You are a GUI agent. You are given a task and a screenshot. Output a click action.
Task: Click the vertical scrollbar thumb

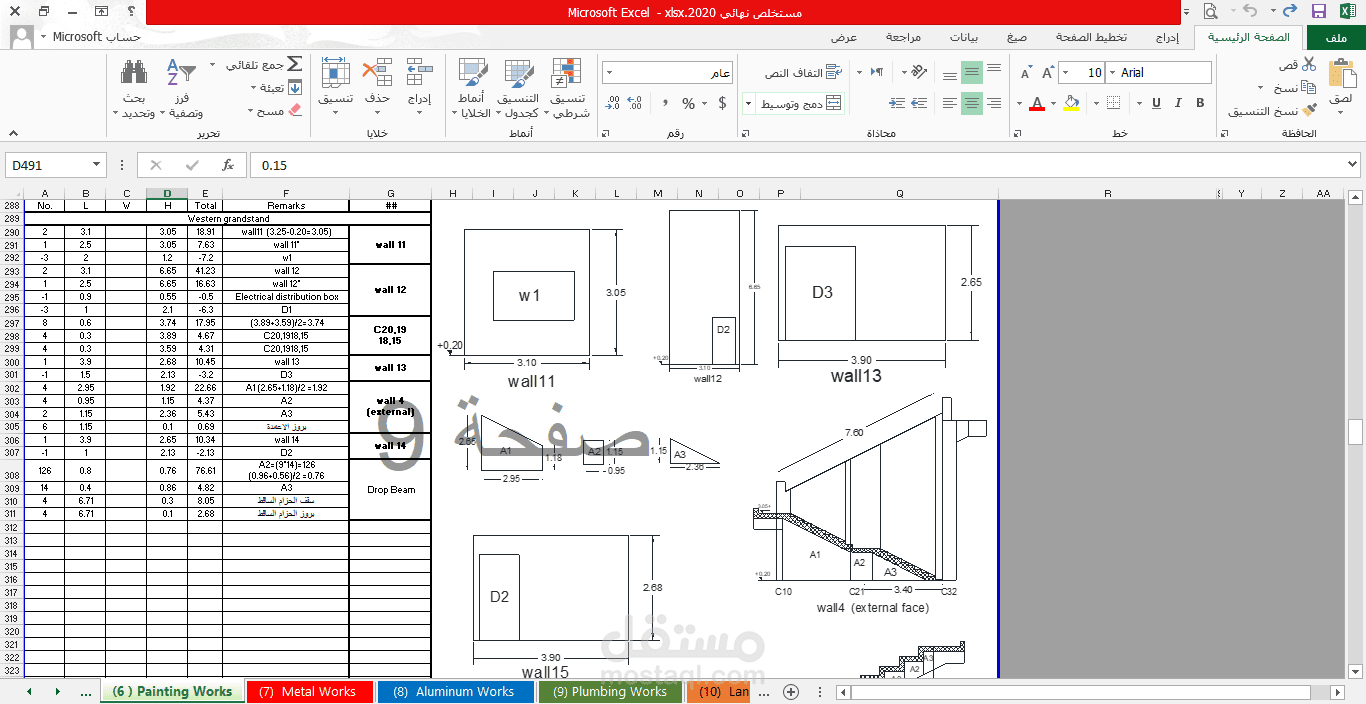(x=1356, y=431)
